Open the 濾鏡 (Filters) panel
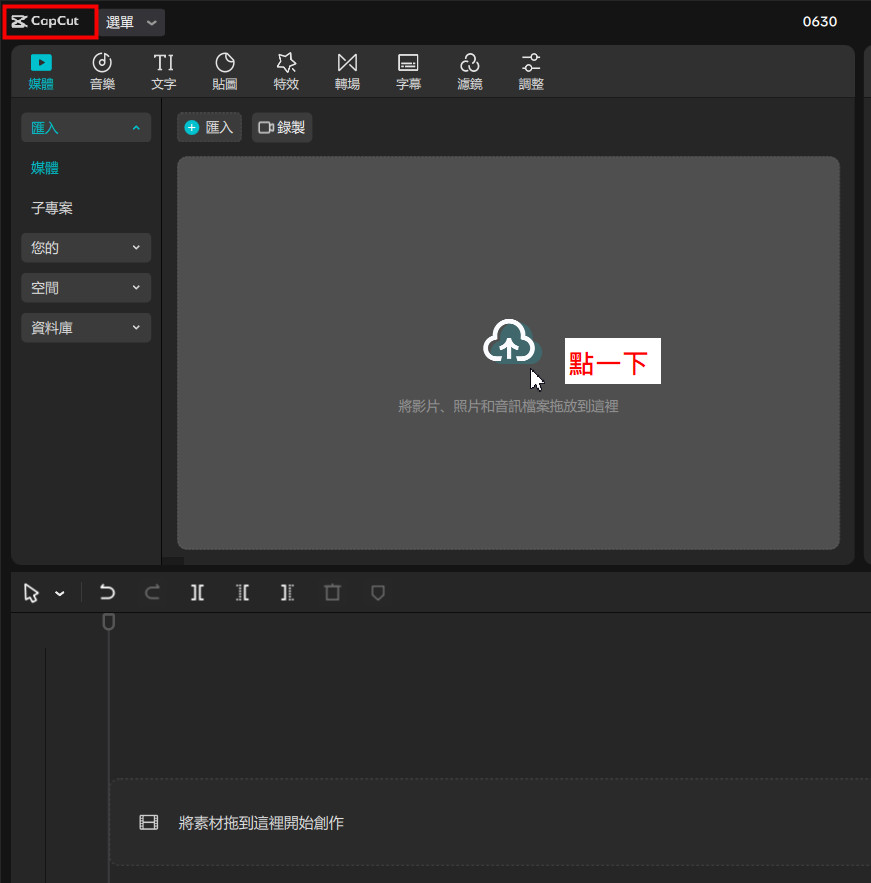Viewport: 871px width, 883px height. pos(470,72)
